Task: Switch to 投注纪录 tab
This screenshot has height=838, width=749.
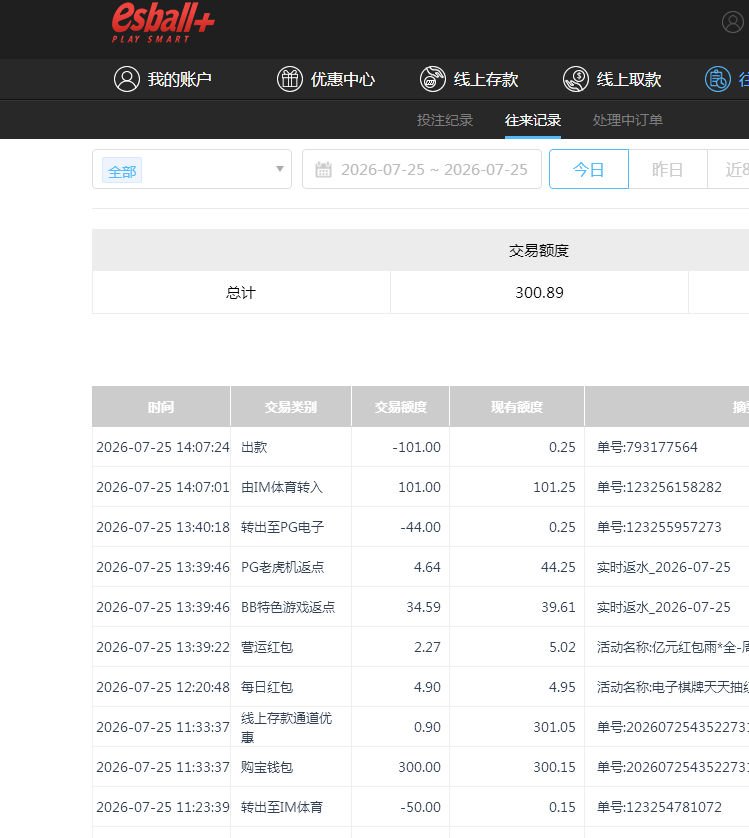Action: pos(445,120)
